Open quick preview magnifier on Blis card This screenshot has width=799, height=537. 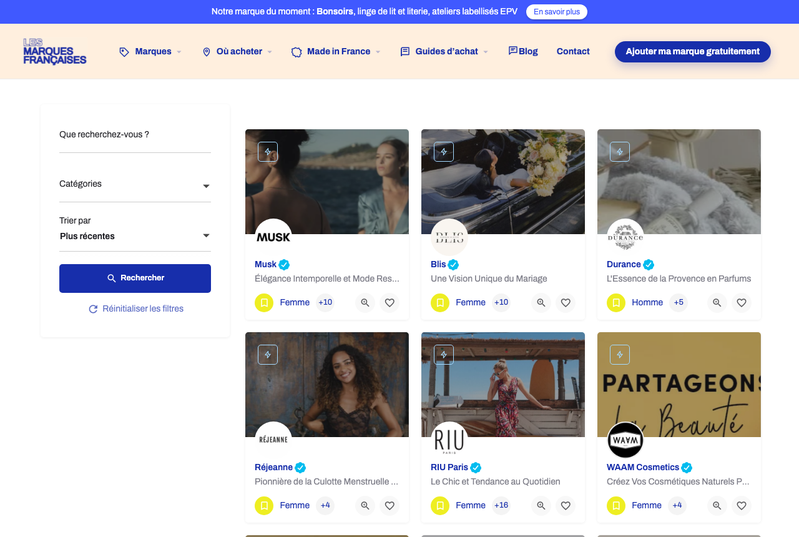[x=541, y=303]
